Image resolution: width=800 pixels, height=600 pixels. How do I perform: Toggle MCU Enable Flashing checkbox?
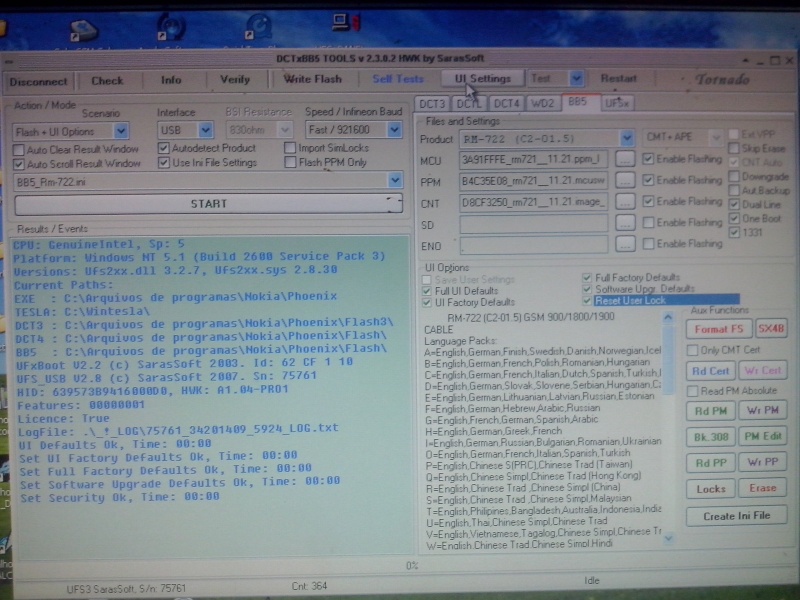tap(648, 159)
